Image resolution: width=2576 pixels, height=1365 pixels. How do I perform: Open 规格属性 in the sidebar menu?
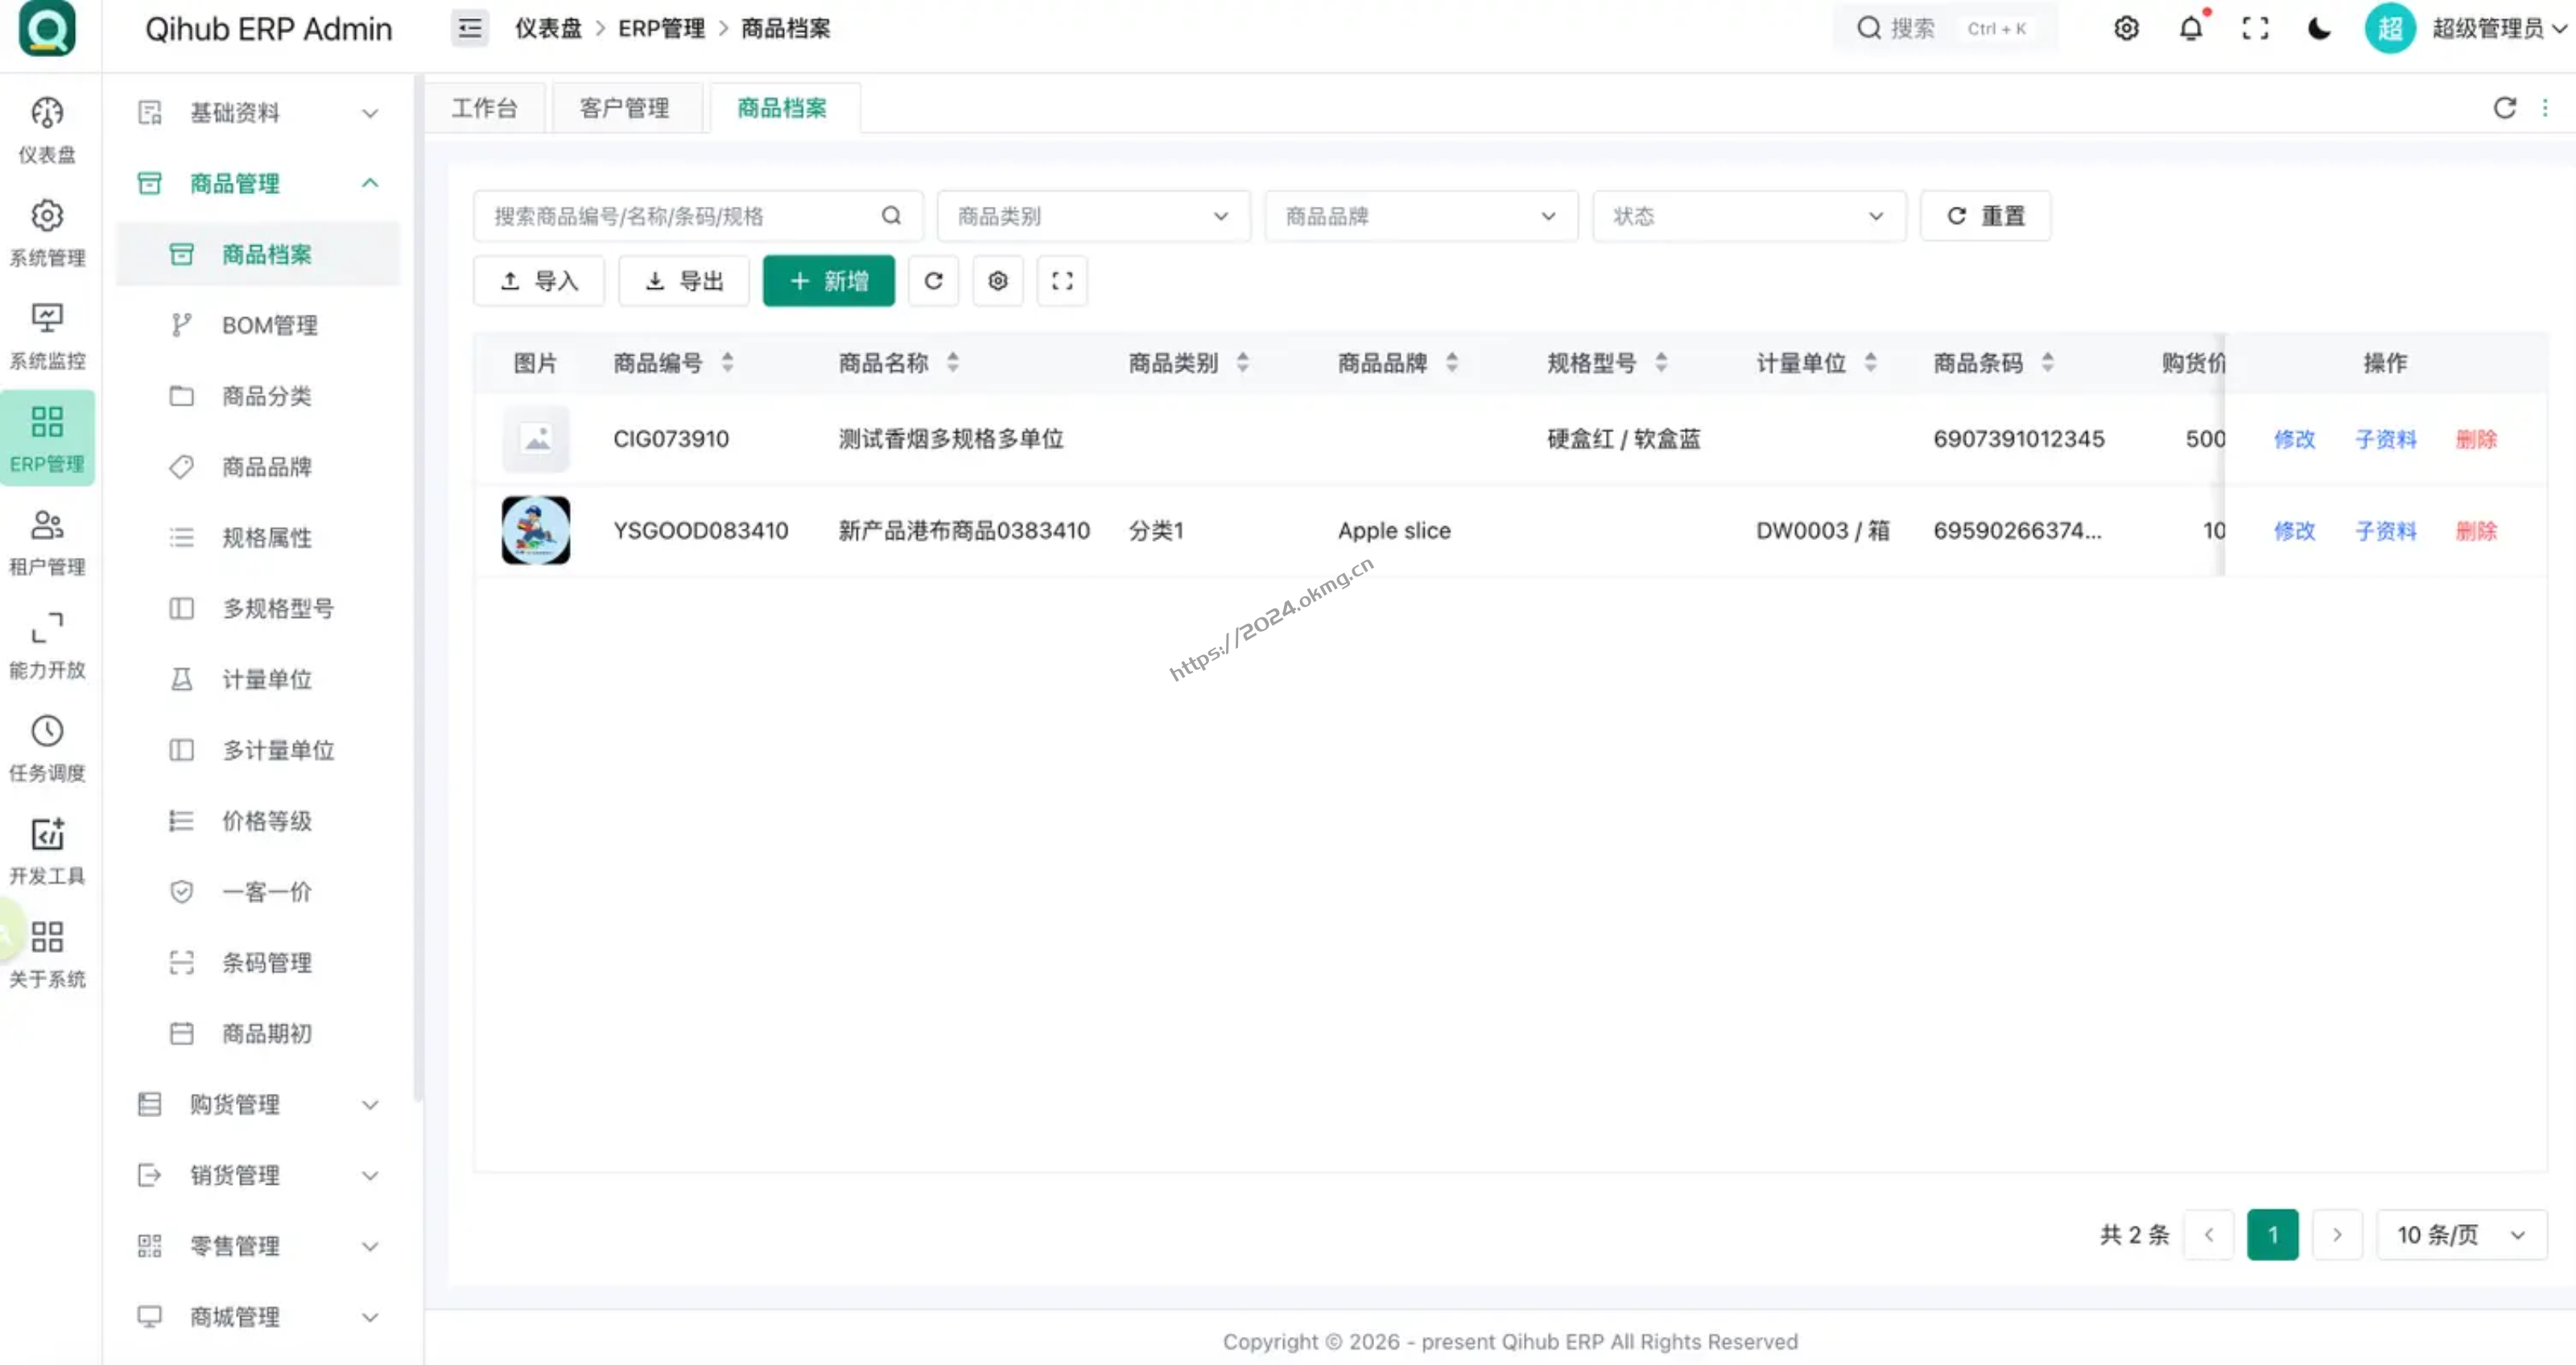point(258,538)
